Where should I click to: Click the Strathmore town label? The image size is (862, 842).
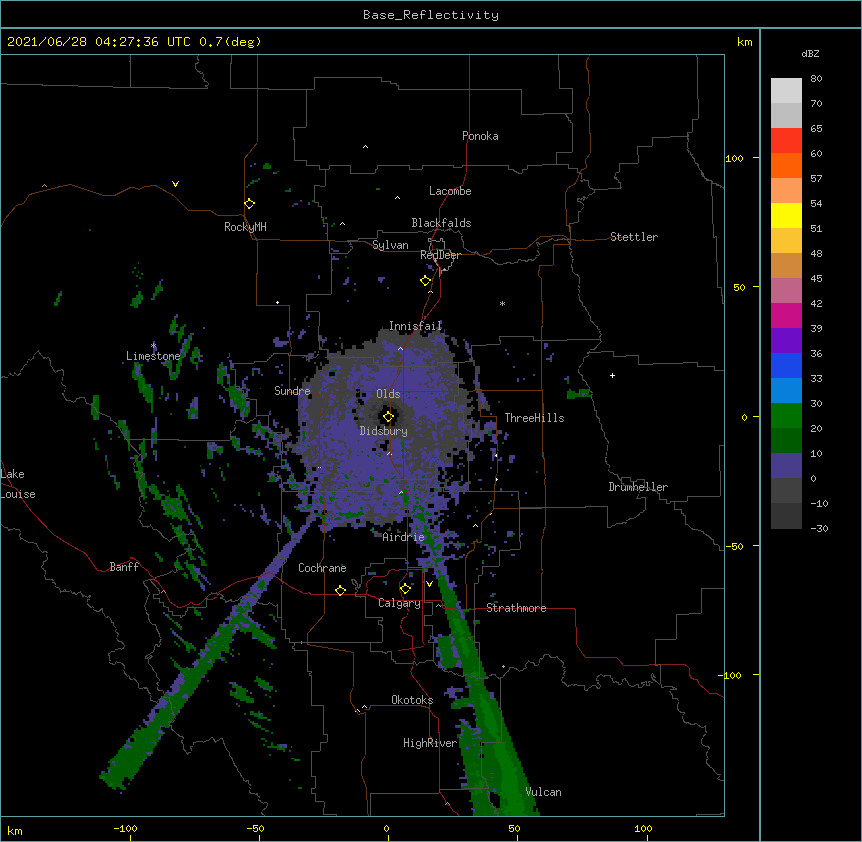pos(516,608)
